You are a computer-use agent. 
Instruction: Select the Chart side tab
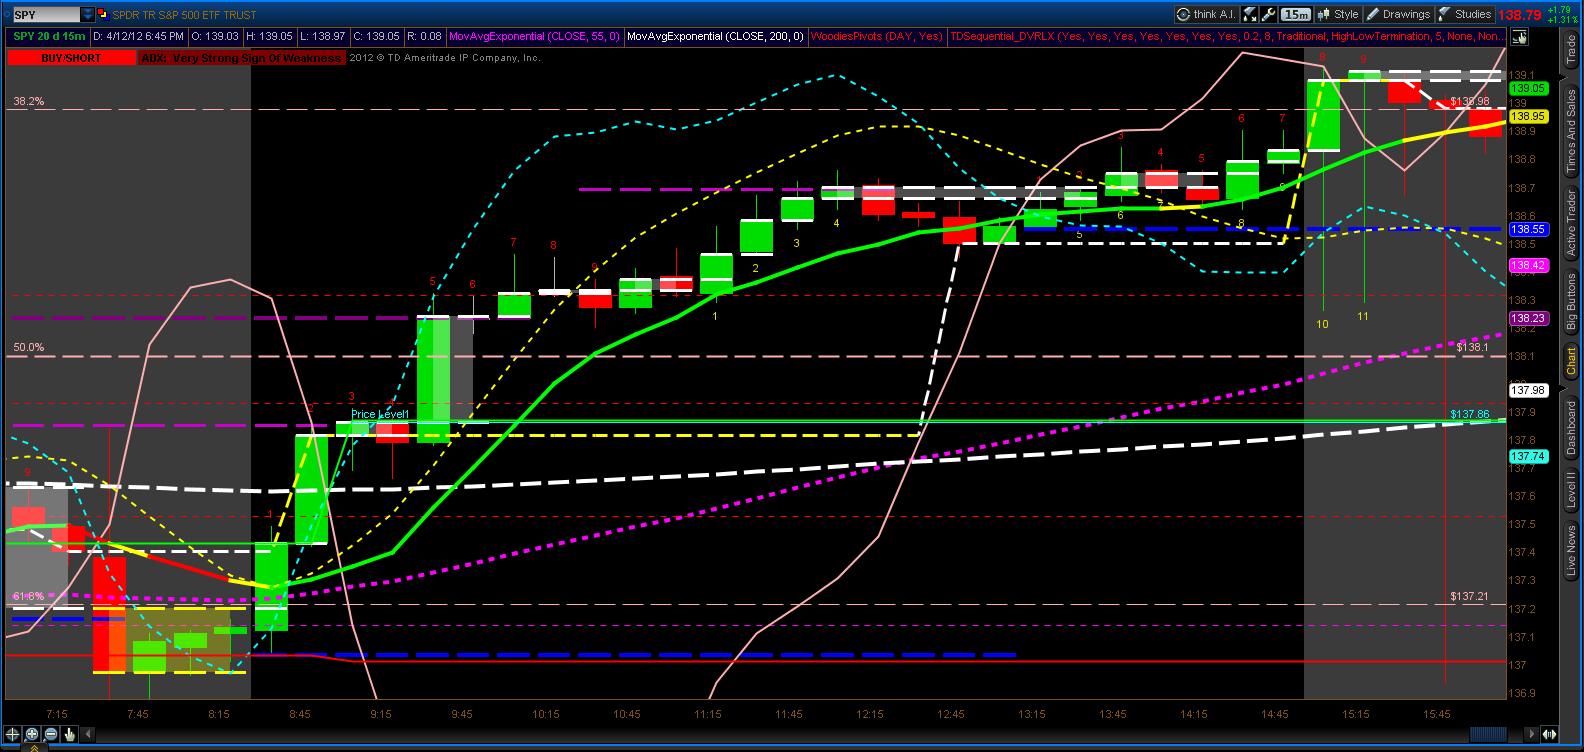click(1571, 362)
